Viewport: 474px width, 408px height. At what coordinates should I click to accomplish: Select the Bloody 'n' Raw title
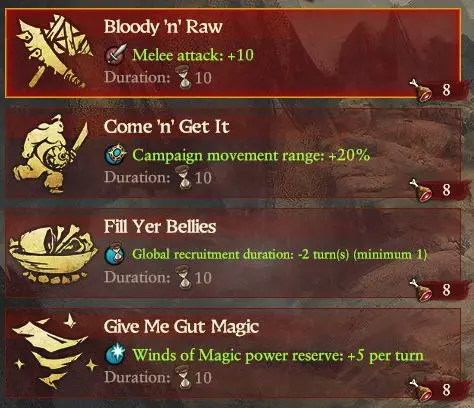coord(163,27)
